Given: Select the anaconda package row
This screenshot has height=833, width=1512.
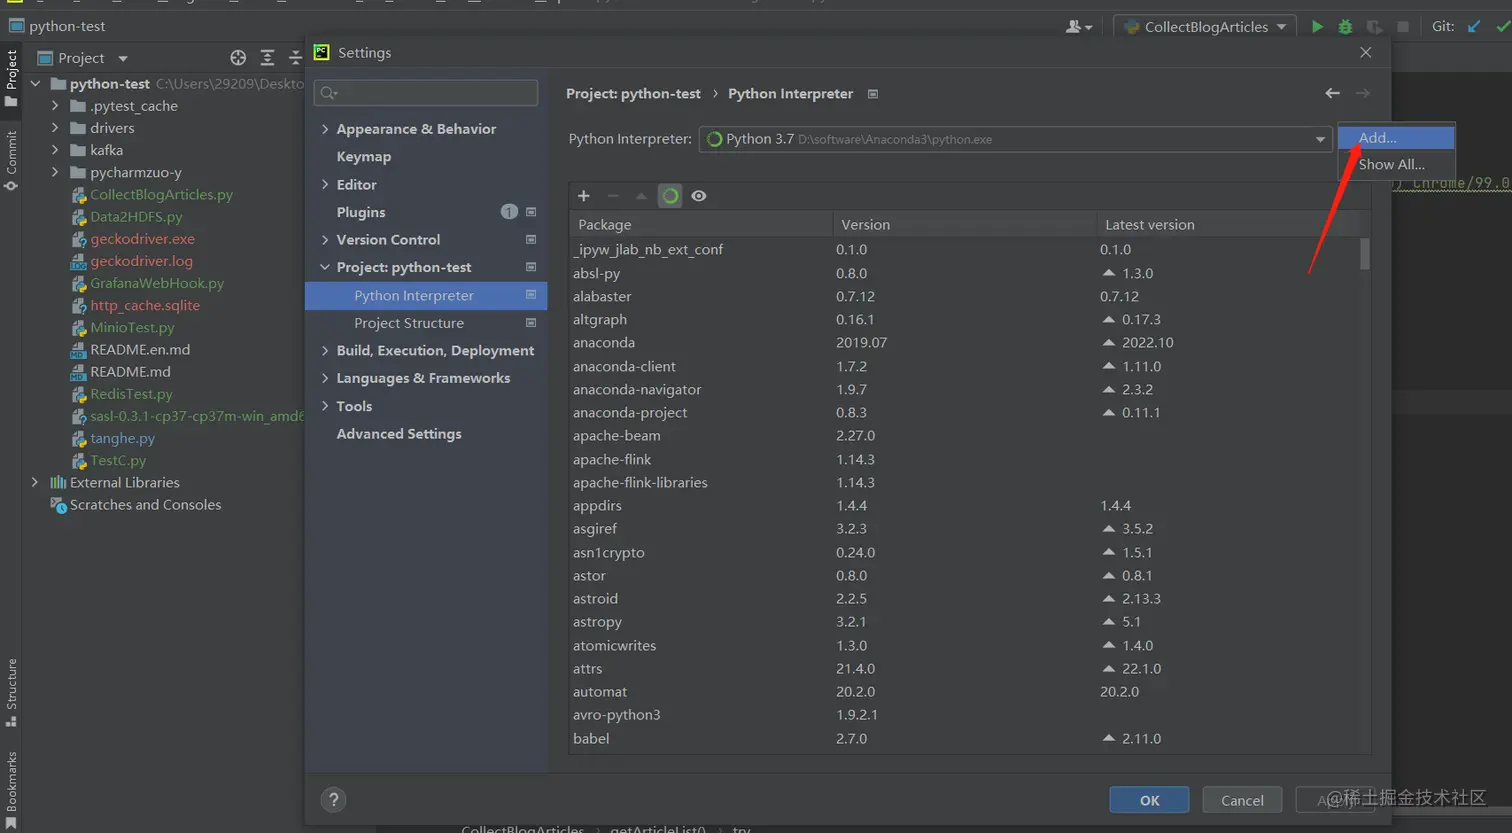Looking at the screenshot, I should (965, 343).
